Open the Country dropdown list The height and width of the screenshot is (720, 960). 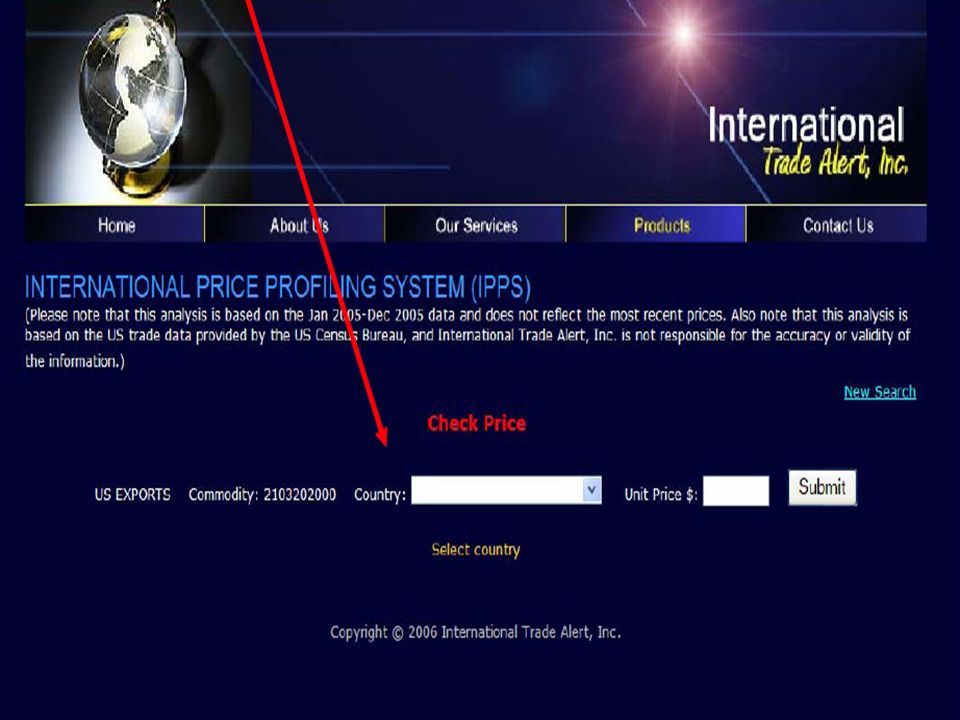point(506,490)
